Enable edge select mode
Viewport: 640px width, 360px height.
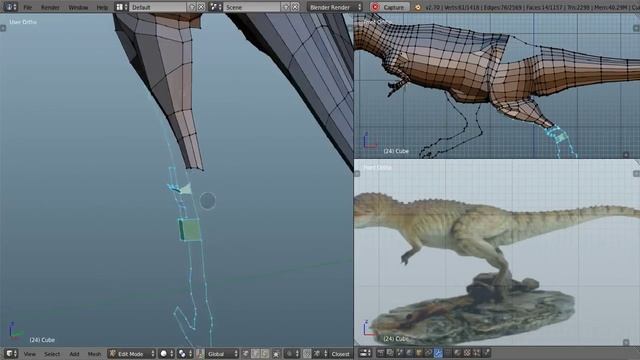pos(255,353)
